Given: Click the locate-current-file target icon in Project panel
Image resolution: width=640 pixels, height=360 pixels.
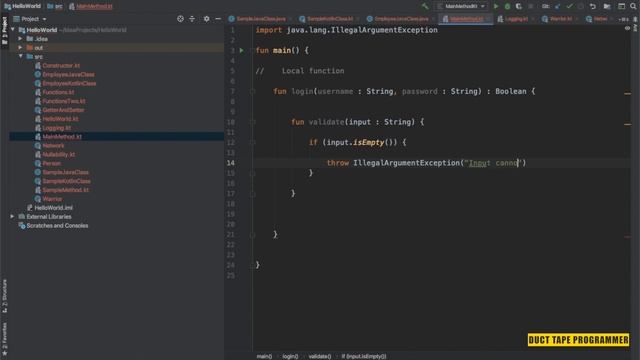Looking at the screenshot, I should (x=180, y=19).
